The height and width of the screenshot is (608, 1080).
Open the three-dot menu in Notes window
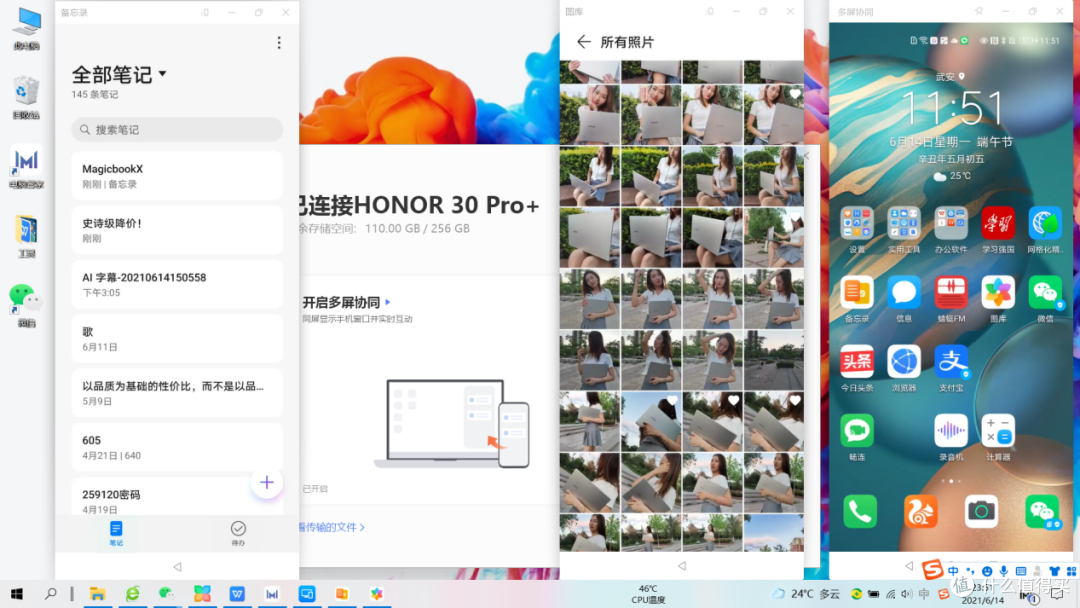pyautogui.click(x=279, y=43)
